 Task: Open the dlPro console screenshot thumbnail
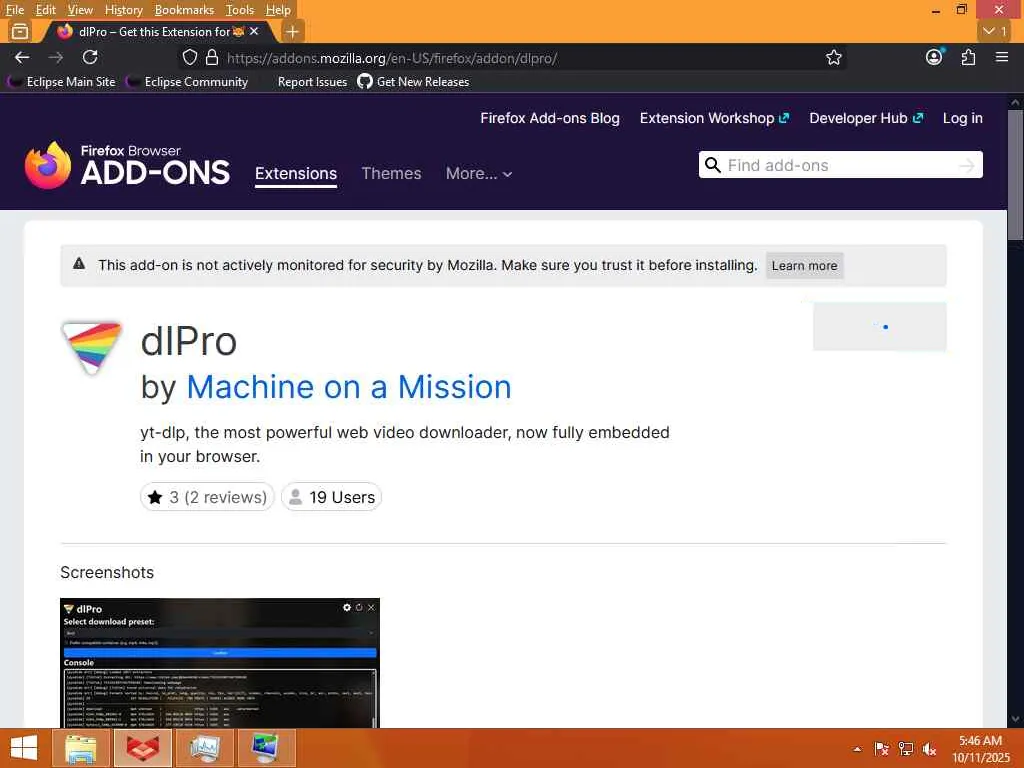click(x=219, y=663)
